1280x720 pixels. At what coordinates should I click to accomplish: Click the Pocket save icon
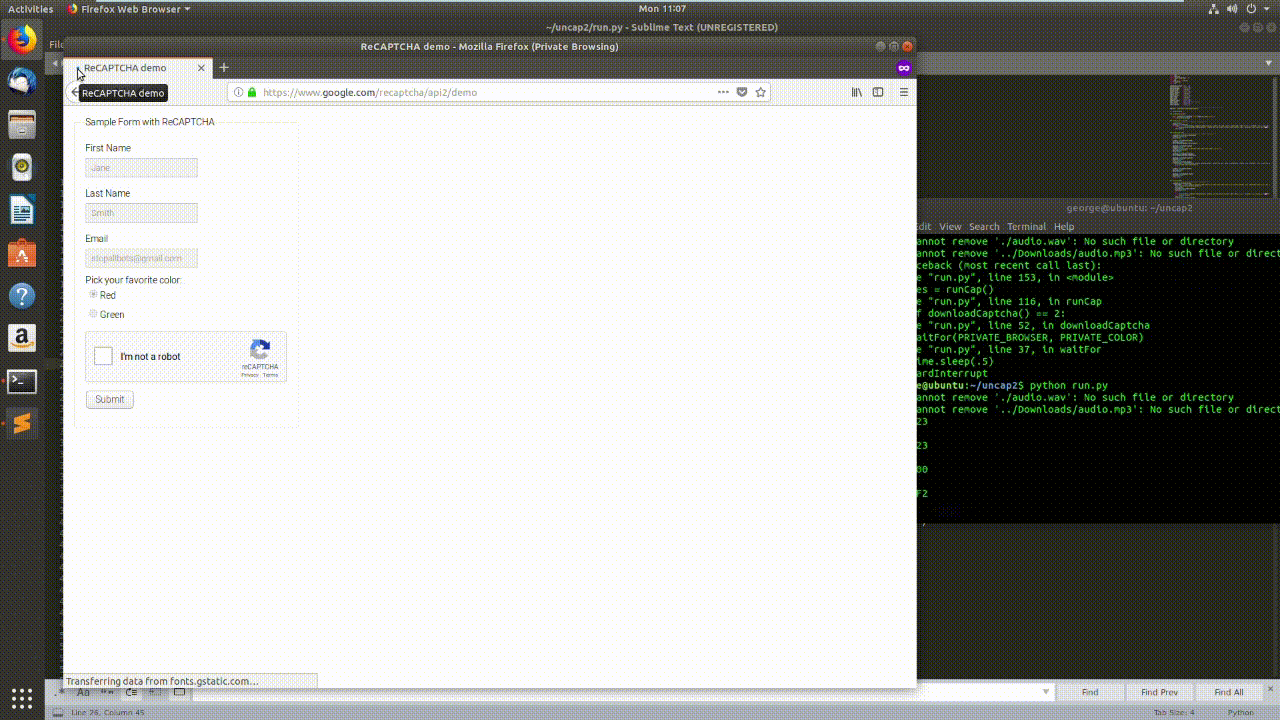click(x=742, y=92)
